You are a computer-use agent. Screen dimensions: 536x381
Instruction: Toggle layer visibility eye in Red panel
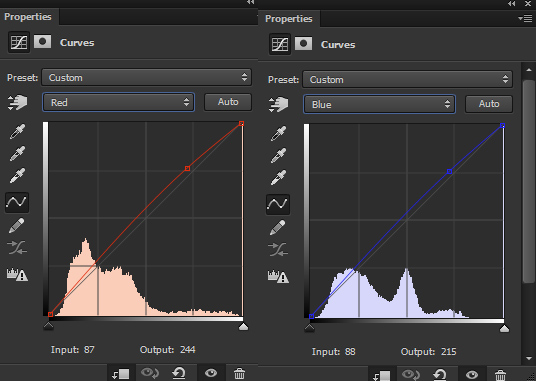pos(211,373)
